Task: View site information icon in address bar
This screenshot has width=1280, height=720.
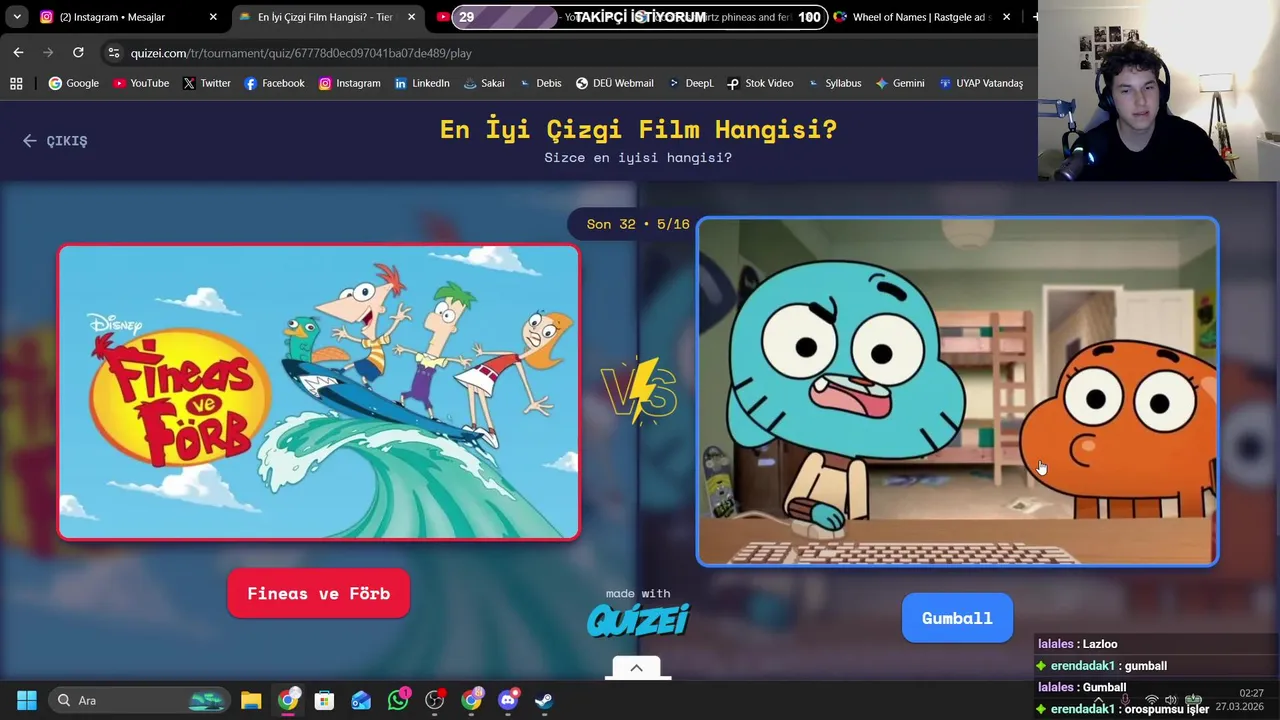Action: coord(113,53)
